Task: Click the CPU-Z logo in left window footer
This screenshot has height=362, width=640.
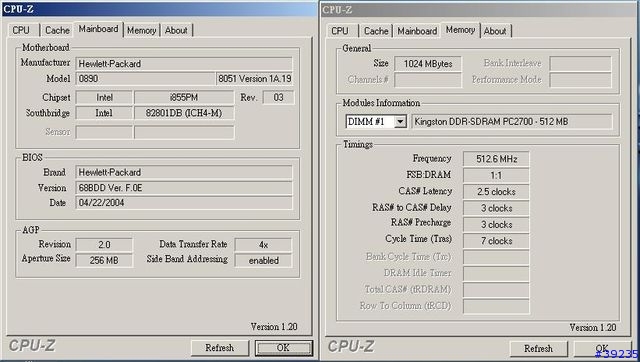Action: click(32, 346)
